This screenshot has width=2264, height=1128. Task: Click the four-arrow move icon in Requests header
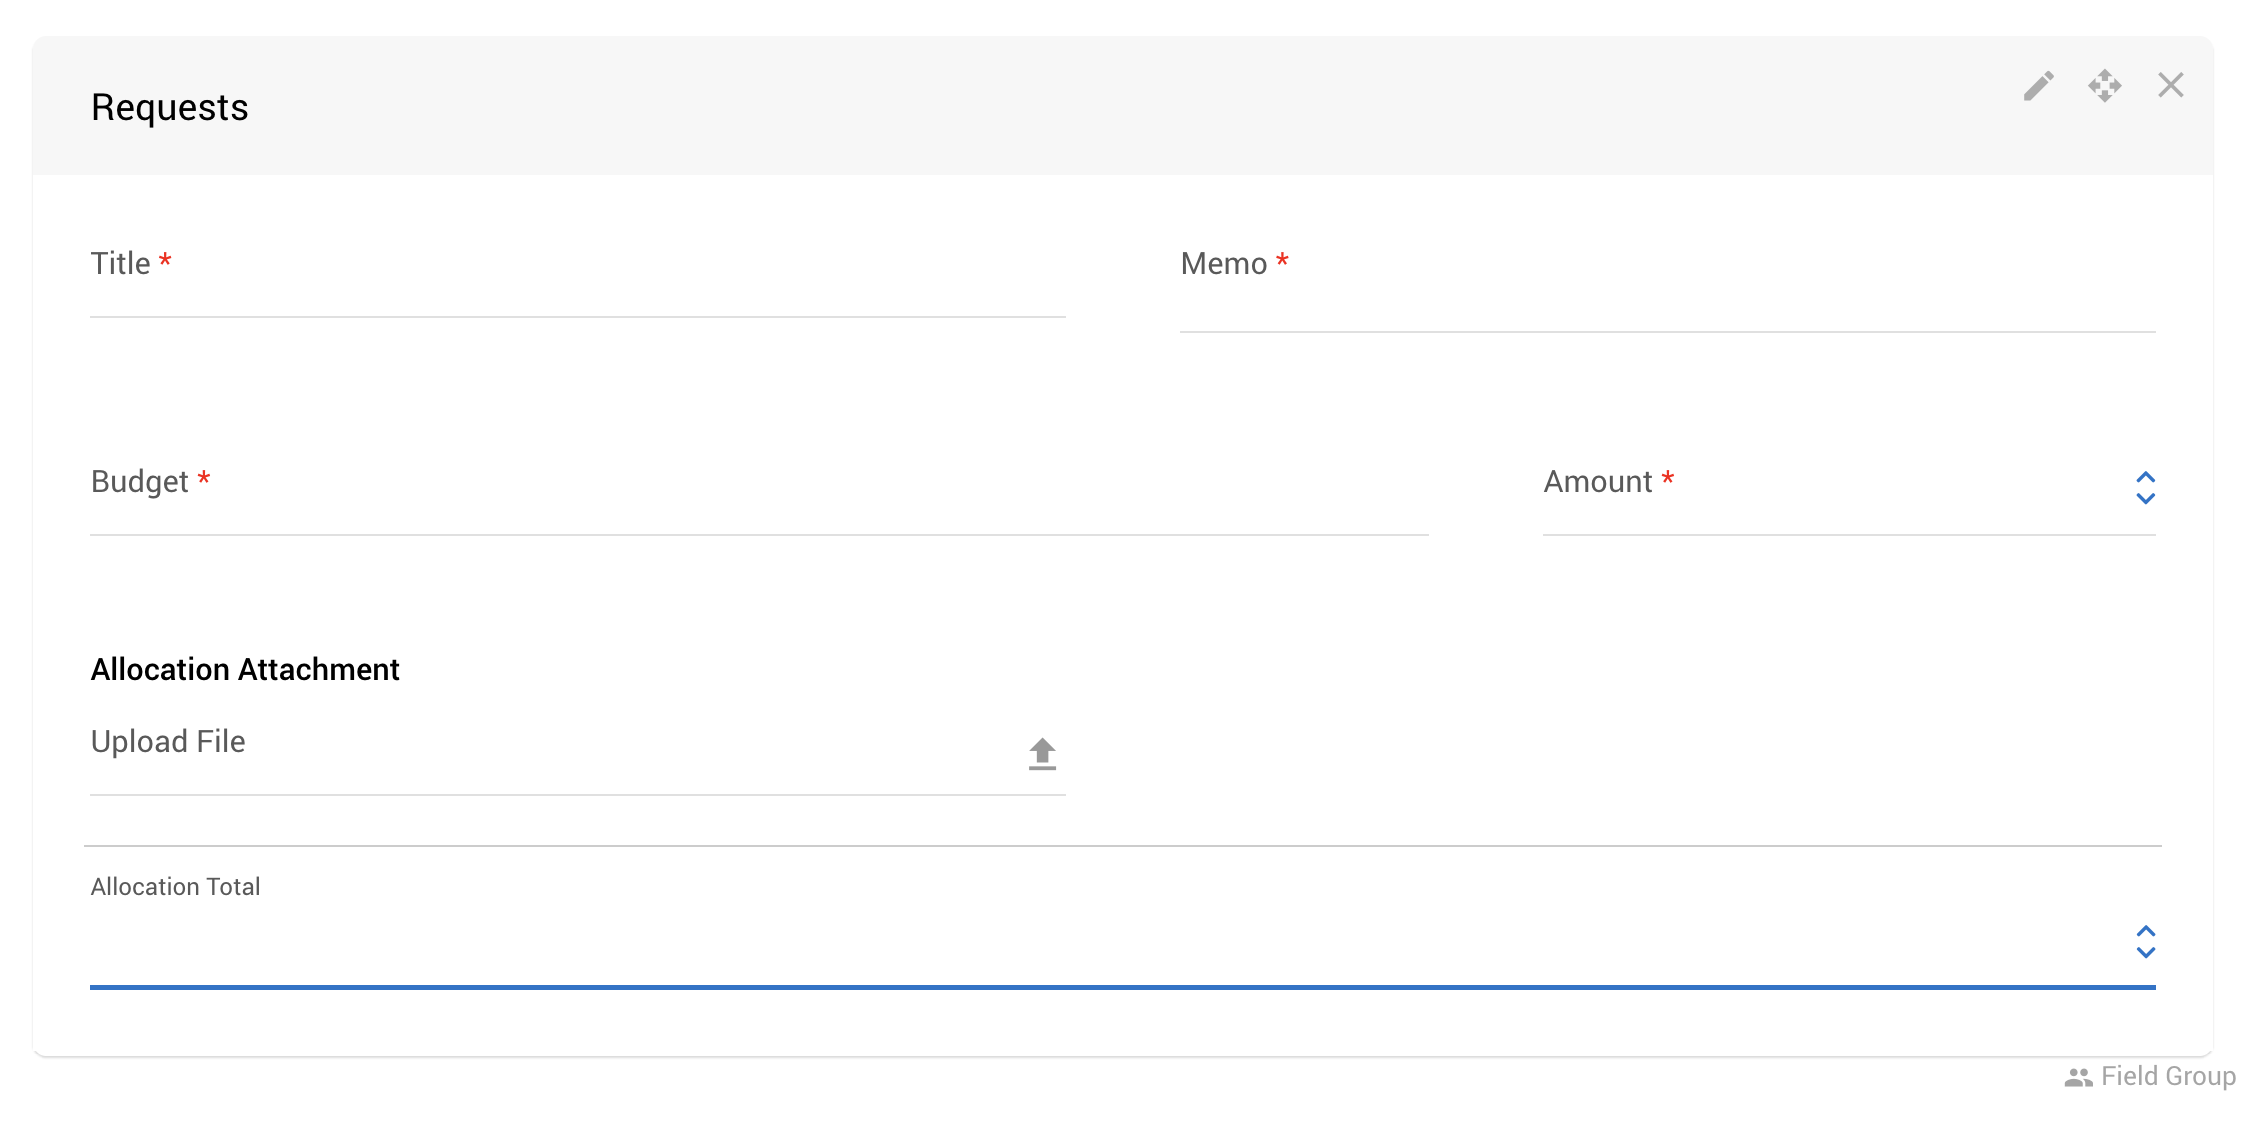click(2105, 86)
